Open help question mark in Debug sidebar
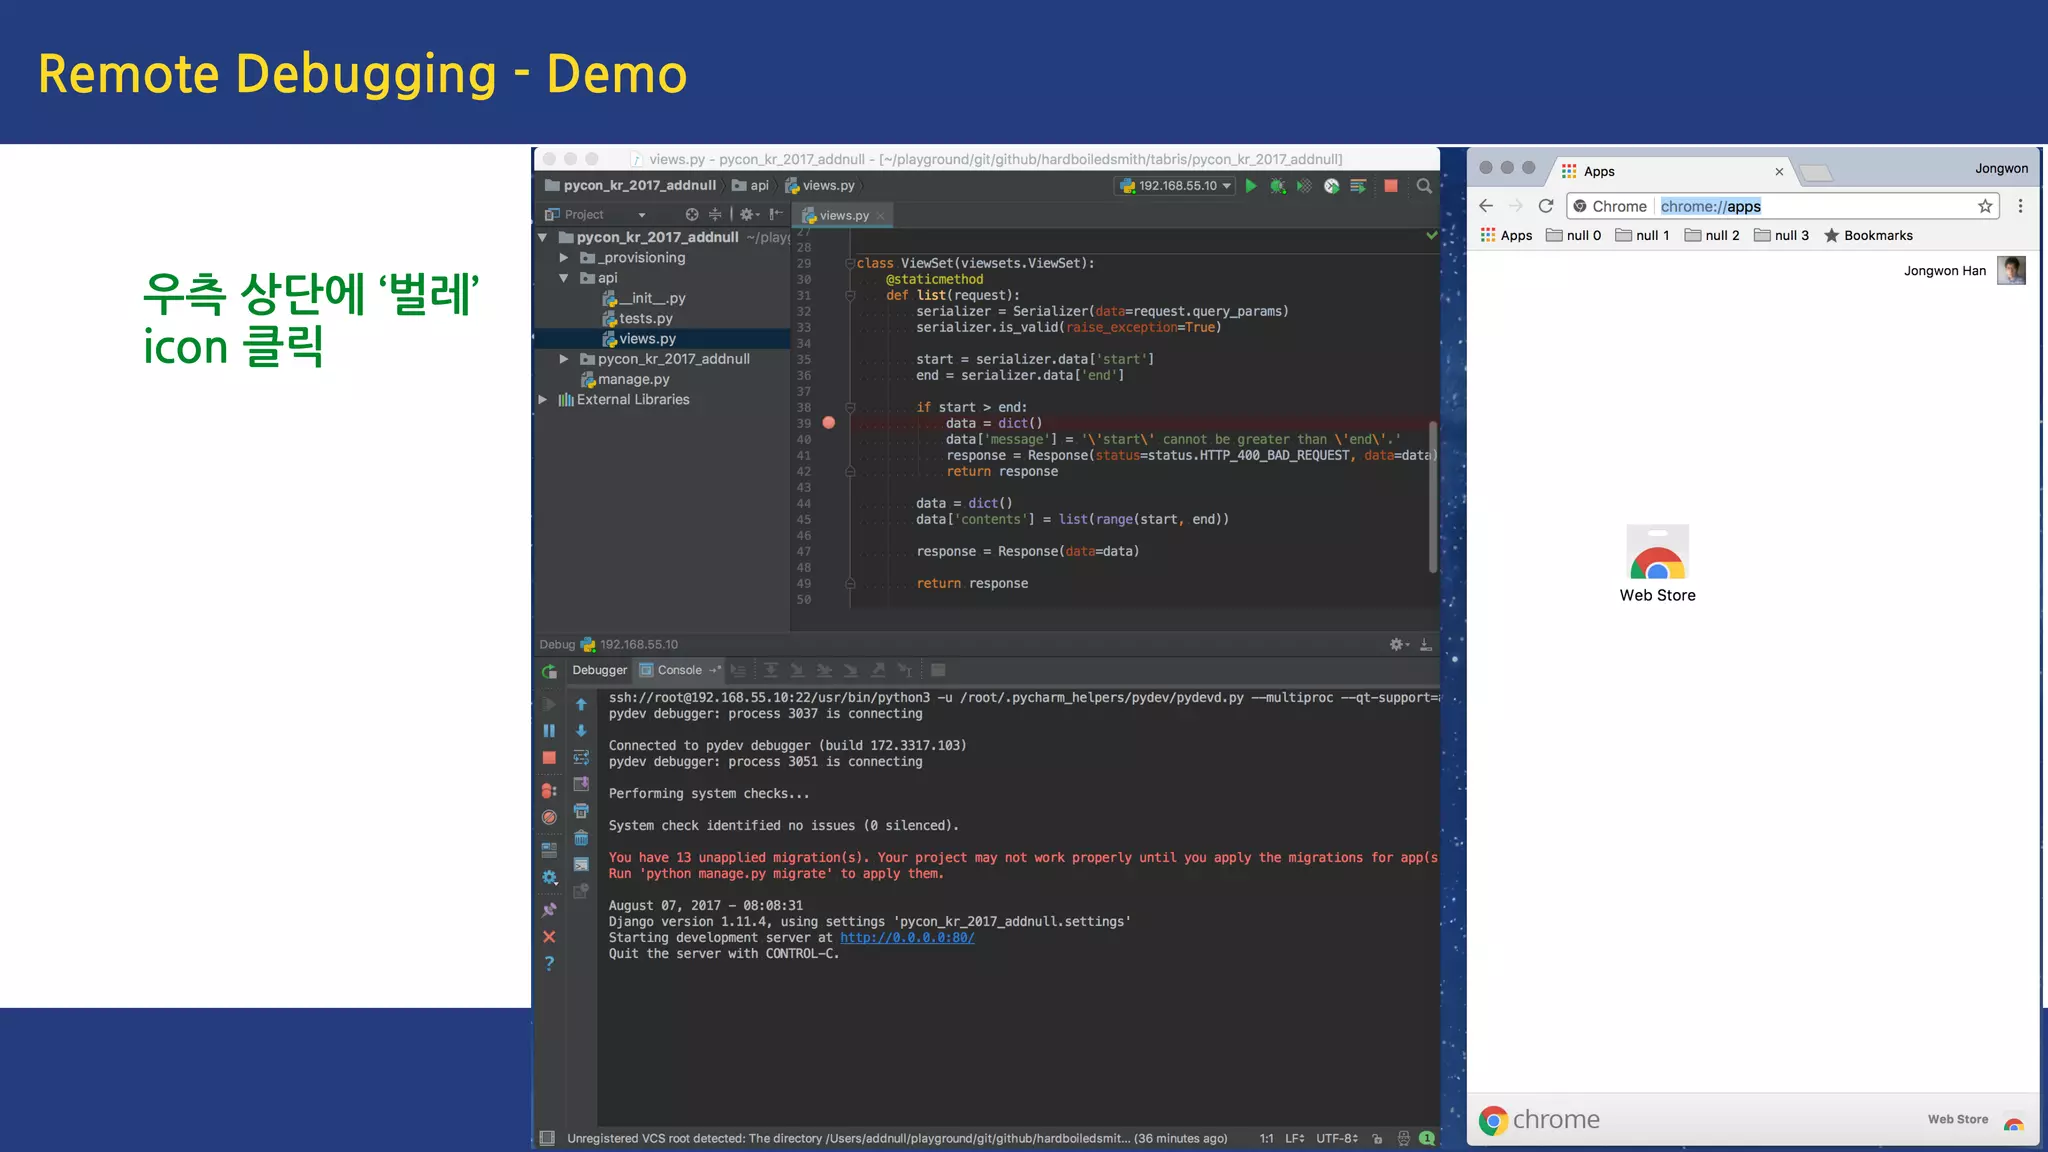This screenshot has height=1152, width=2048. tap(549, 964)
